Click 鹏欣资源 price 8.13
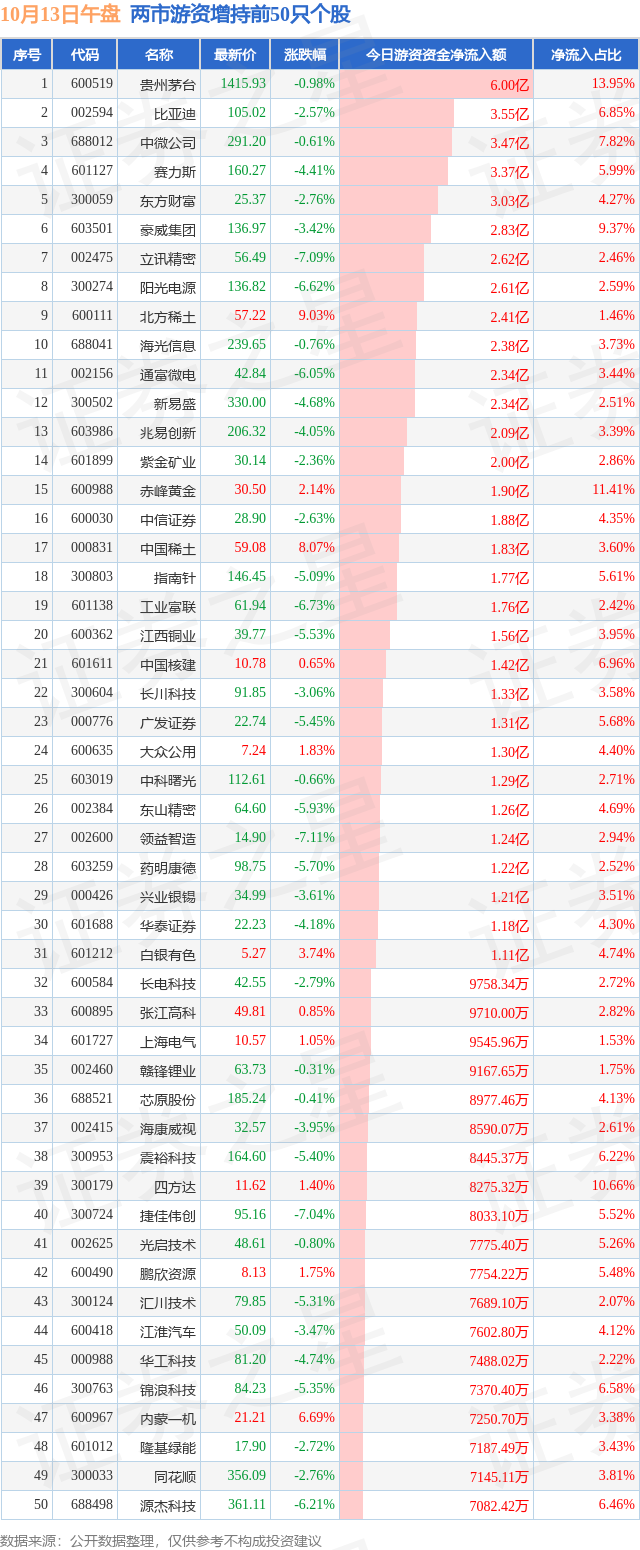This screenshot has height=1550, width=640. 254,1273
